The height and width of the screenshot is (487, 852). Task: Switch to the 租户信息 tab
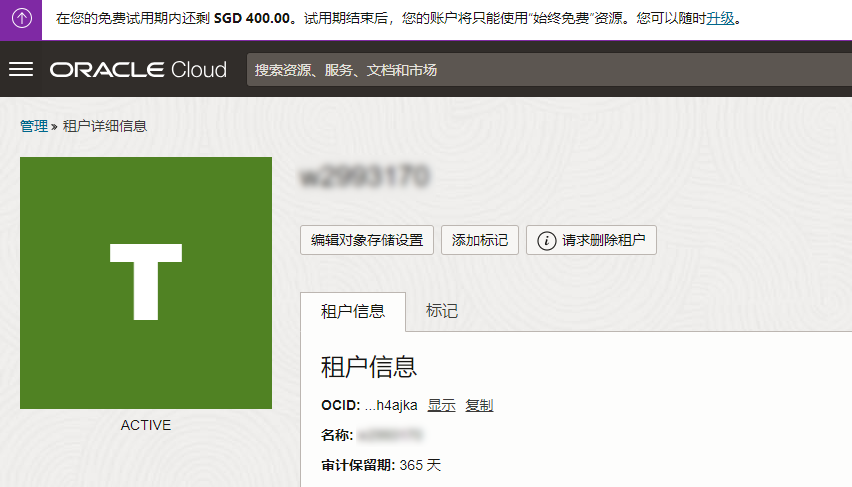coord(353,311)
